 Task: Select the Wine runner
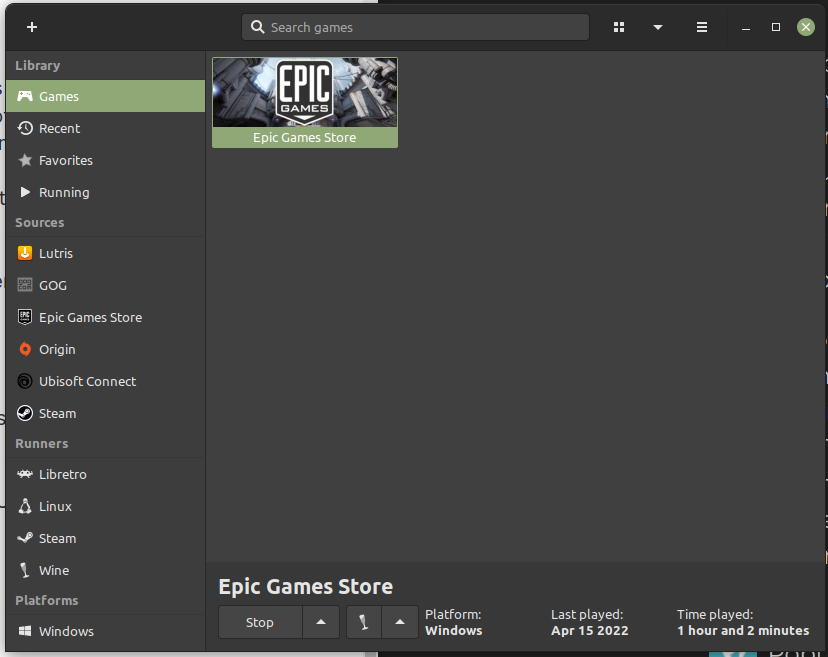tap(106, 570)
